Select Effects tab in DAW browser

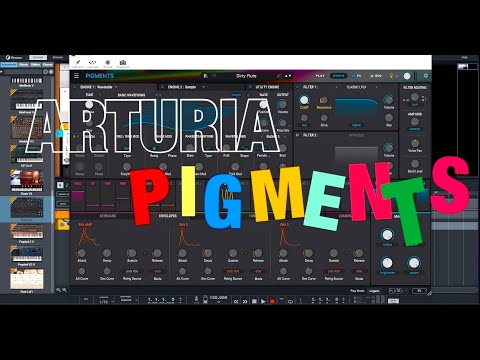tap(23, 65)
